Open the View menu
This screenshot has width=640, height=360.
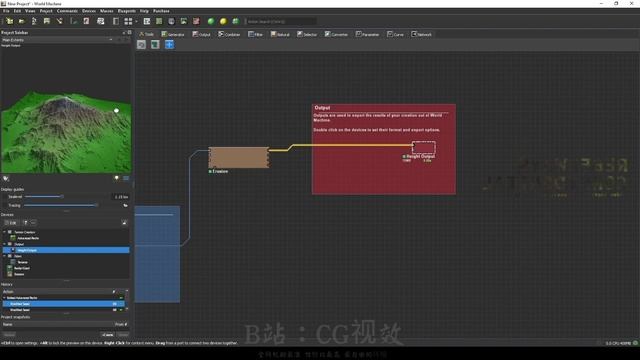point(30,11)
